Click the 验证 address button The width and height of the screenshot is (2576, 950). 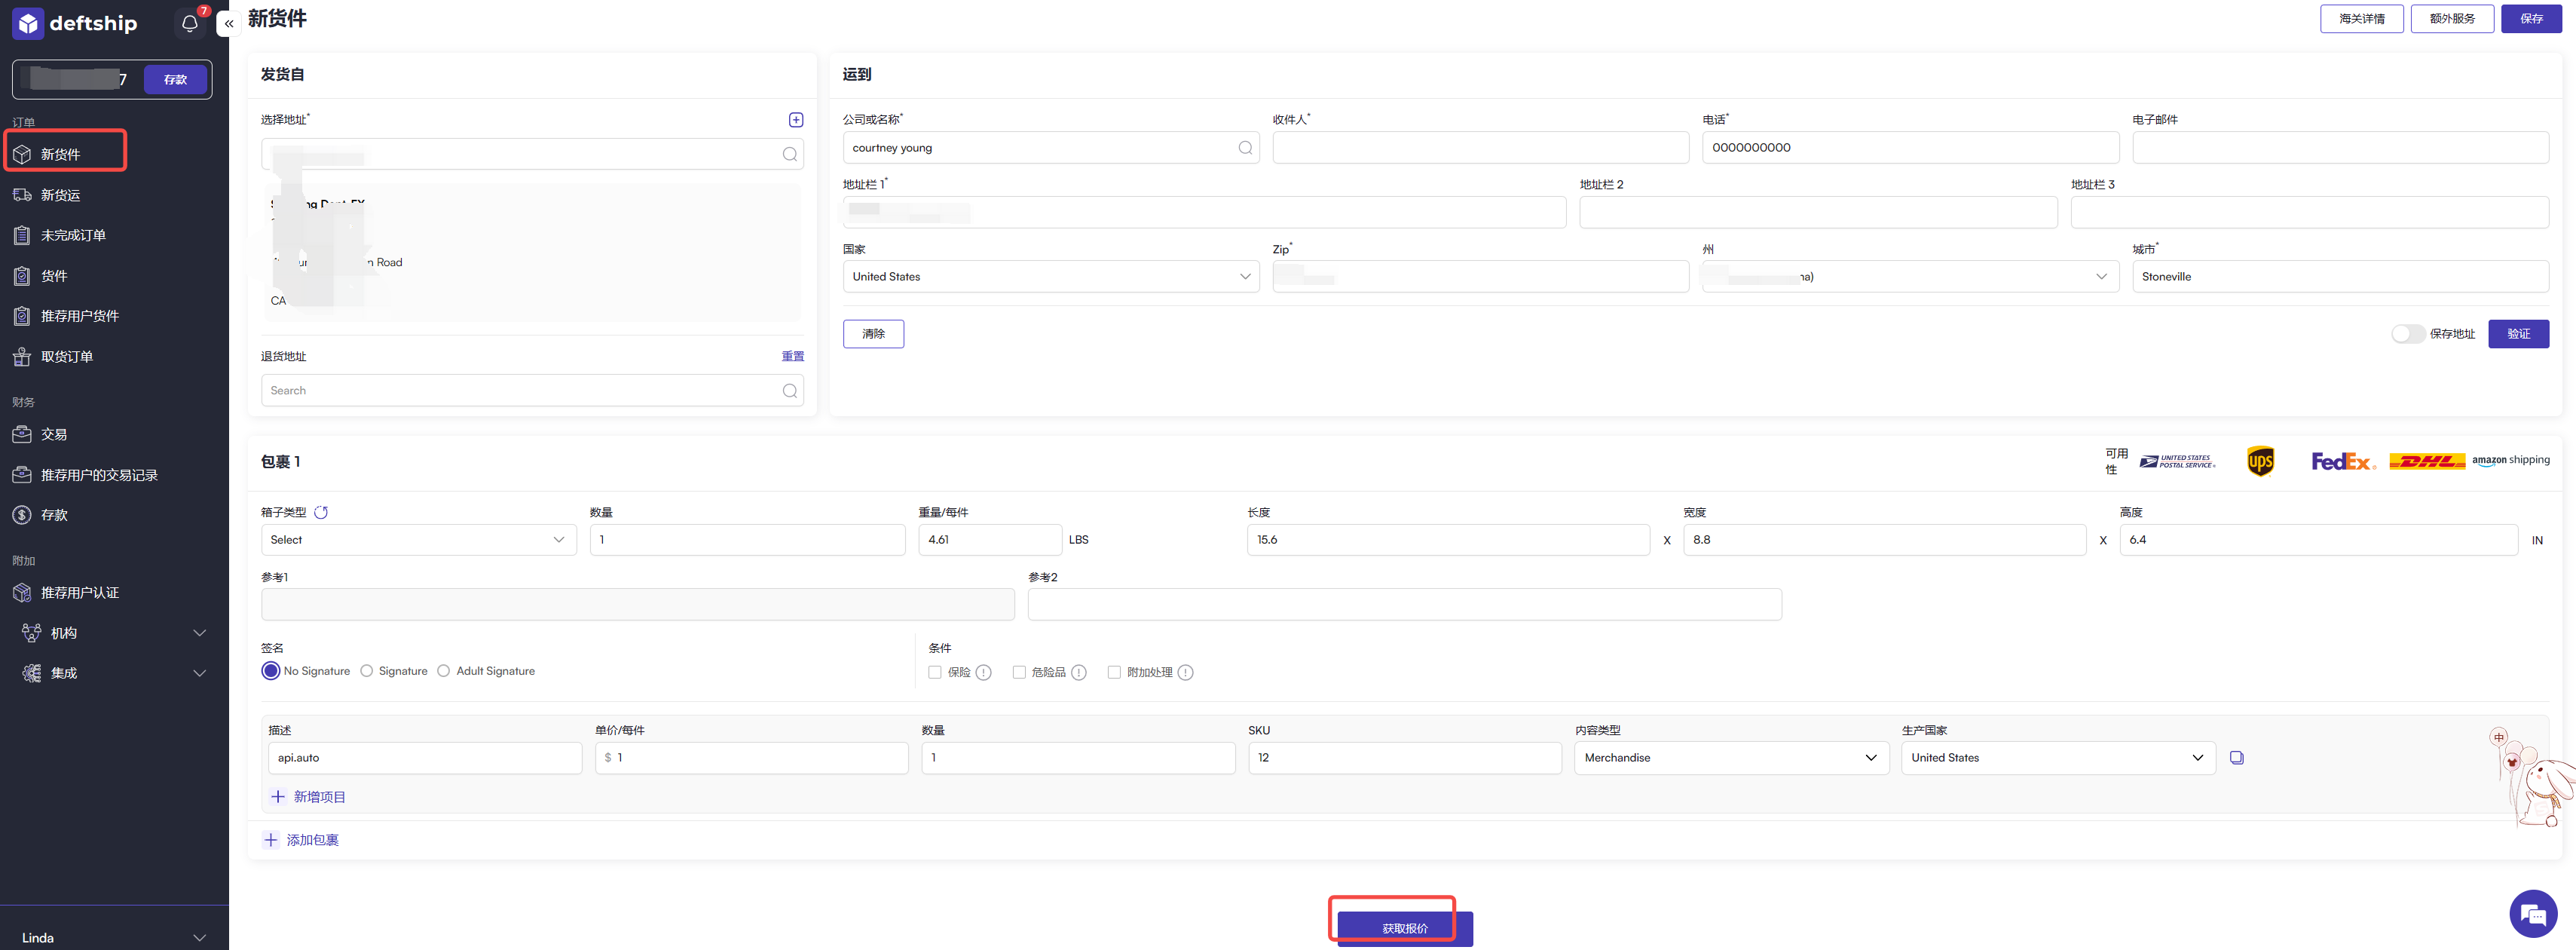(x=2518, y=334)
